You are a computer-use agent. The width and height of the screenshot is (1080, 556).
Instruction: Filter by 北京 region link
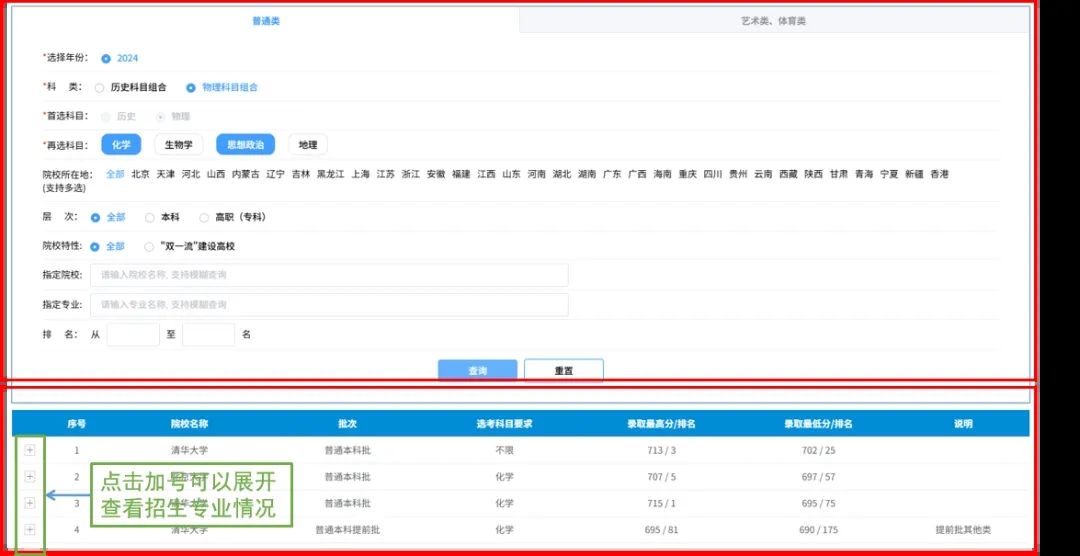(141, 174)
